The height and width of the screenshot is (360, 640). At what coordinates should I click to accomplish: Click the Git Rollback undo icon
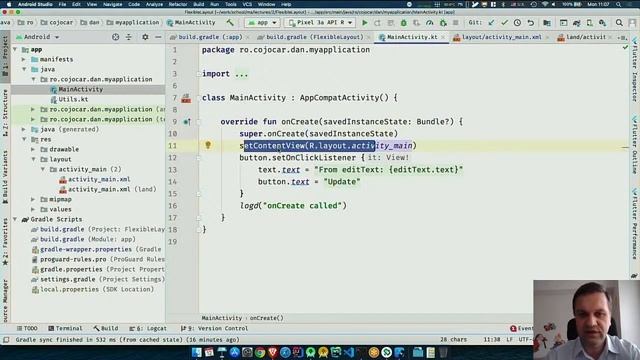(x=531, y=23)
